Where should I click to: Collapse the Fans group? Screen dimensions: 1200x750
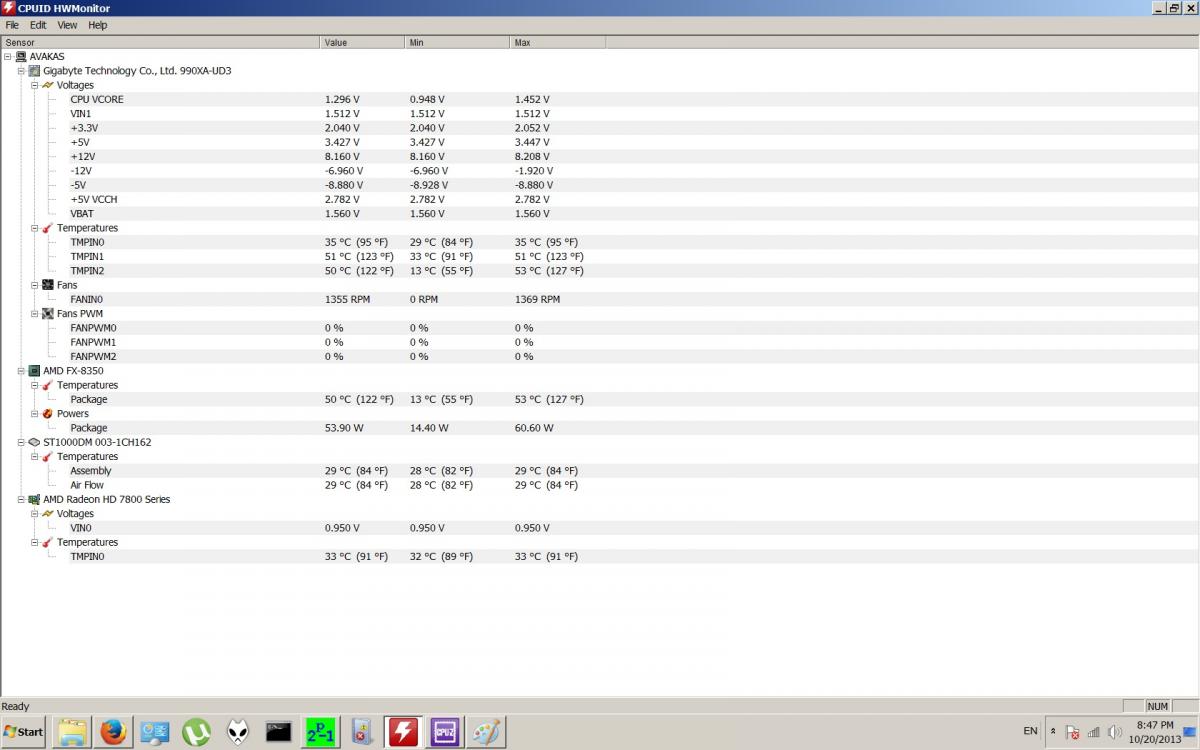coord(34,285)
